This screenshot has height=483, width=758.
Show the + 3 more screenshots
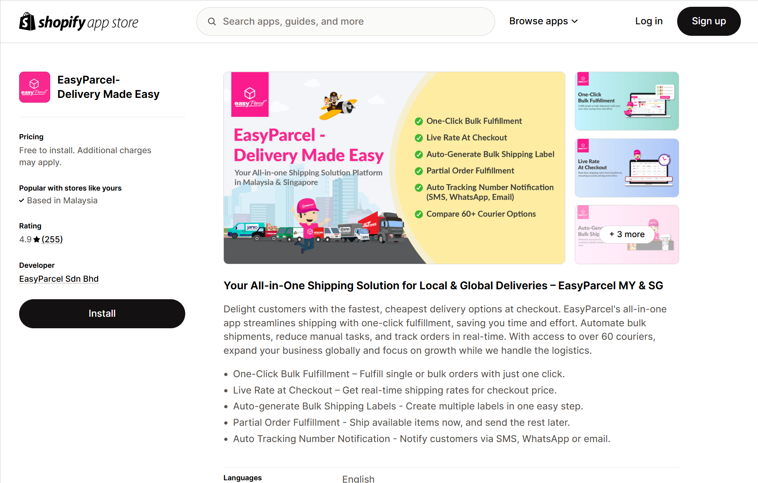click(x=627, y=234)
